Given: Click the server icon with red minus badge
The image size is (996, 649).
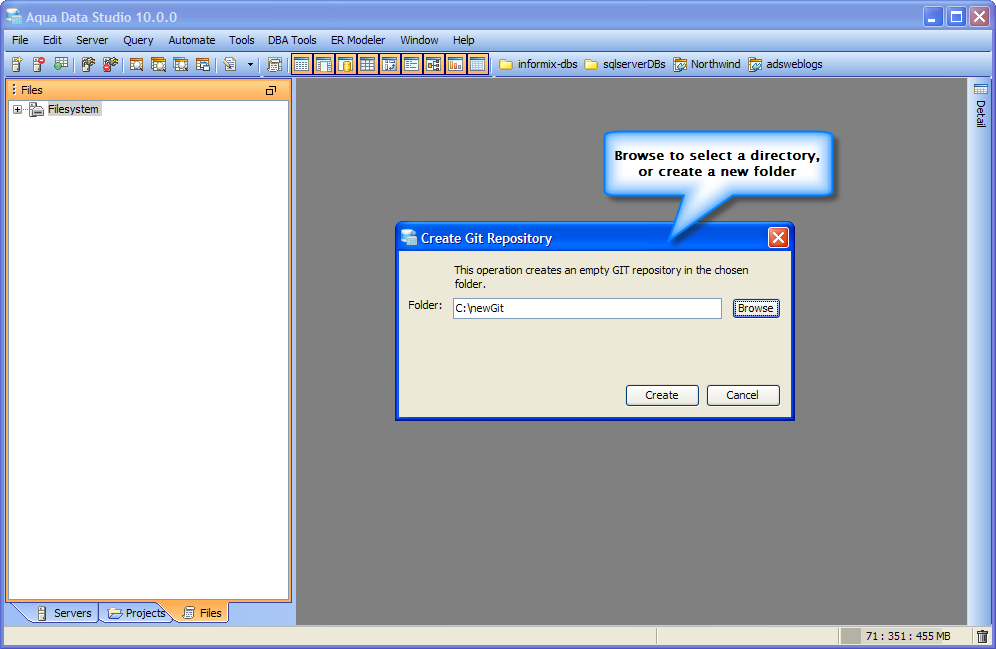Looking at the screenshot, I should (x=39, y=64).
